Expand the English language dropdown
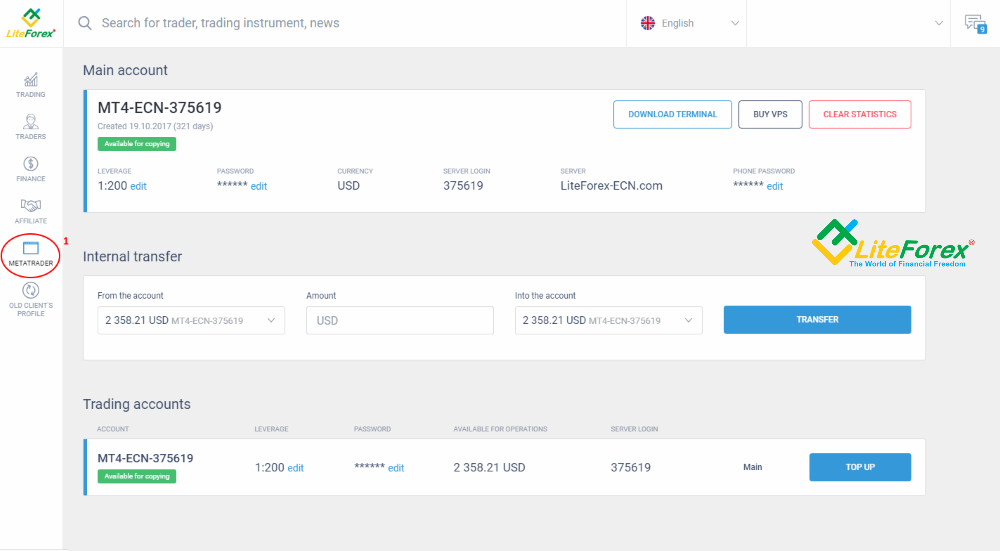Screen dimensions: 1000x551 tap(686, 23)
